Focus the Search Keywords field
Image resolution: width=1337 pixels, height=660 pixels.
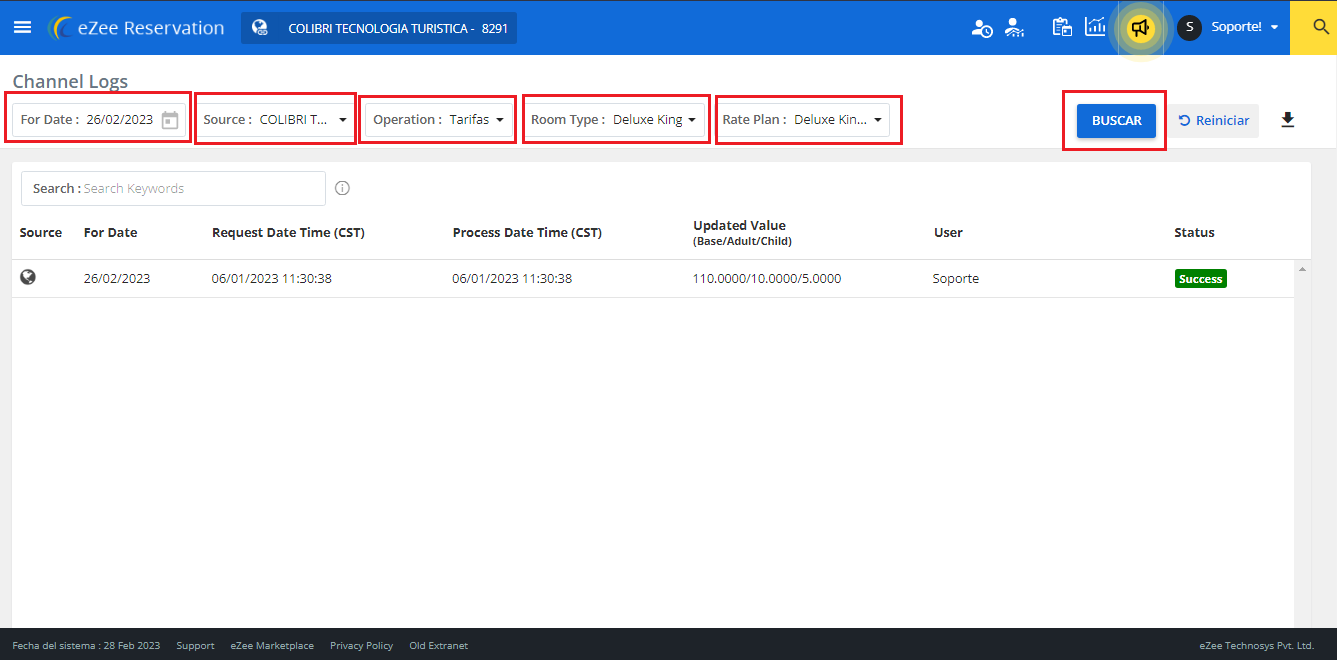(174, 188)
